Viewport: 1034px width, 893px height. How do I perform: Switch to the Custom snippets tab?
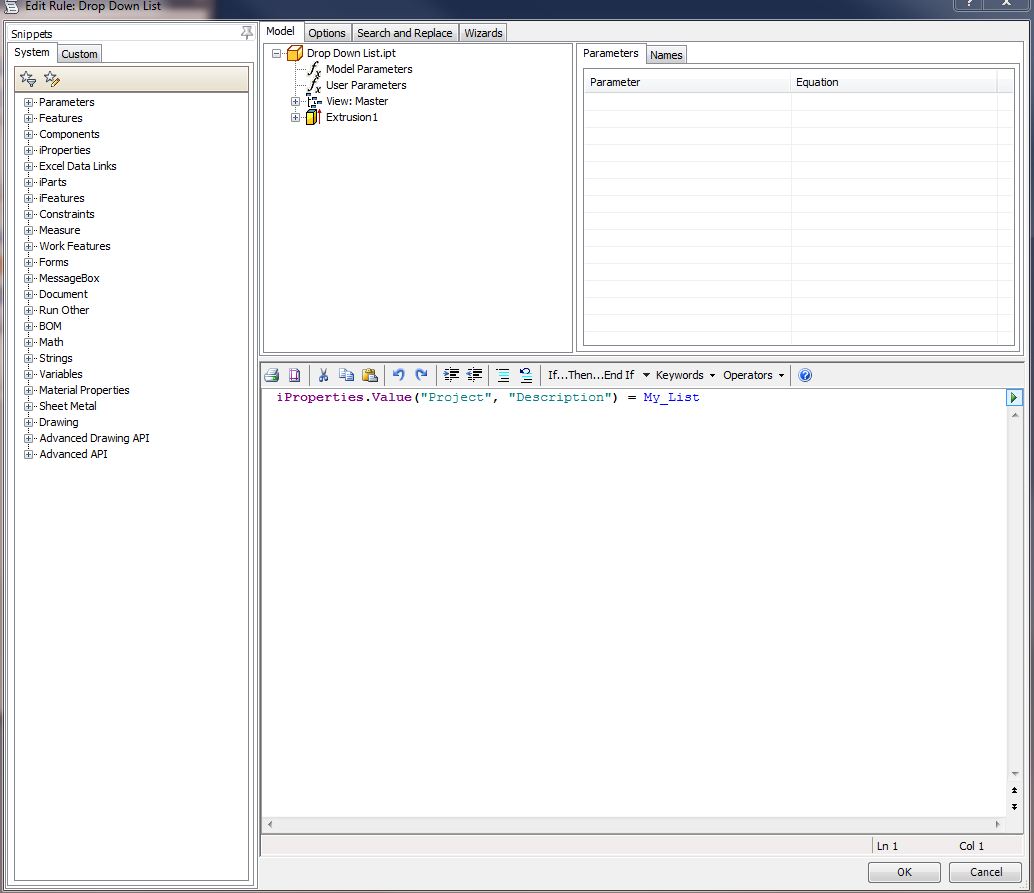click(x=79, y=54)
